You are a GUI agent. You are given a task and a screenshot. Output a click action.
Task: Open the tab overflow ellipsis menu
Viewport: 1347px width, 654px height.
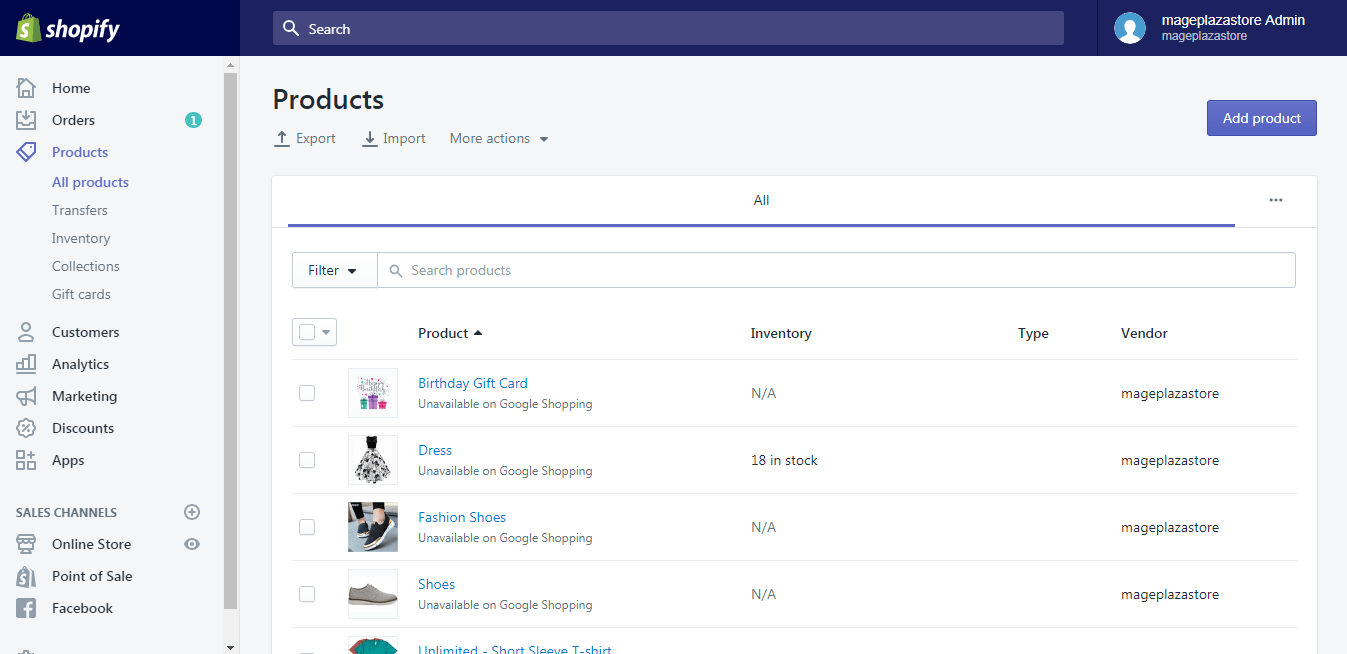pos(1275,199)
